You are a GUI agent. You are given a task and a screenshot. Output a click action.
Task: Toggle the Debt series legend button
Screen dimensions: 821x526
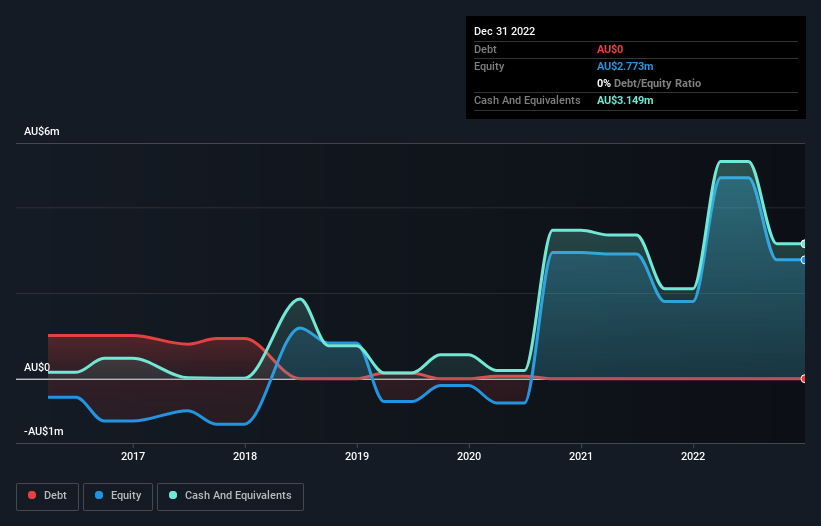point(47,496)
